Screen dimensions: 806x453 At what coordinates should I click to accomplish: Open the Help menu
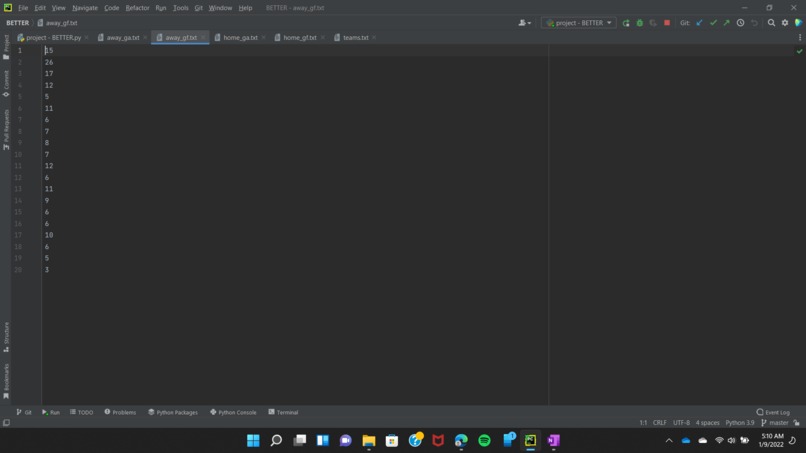(245, 8)
